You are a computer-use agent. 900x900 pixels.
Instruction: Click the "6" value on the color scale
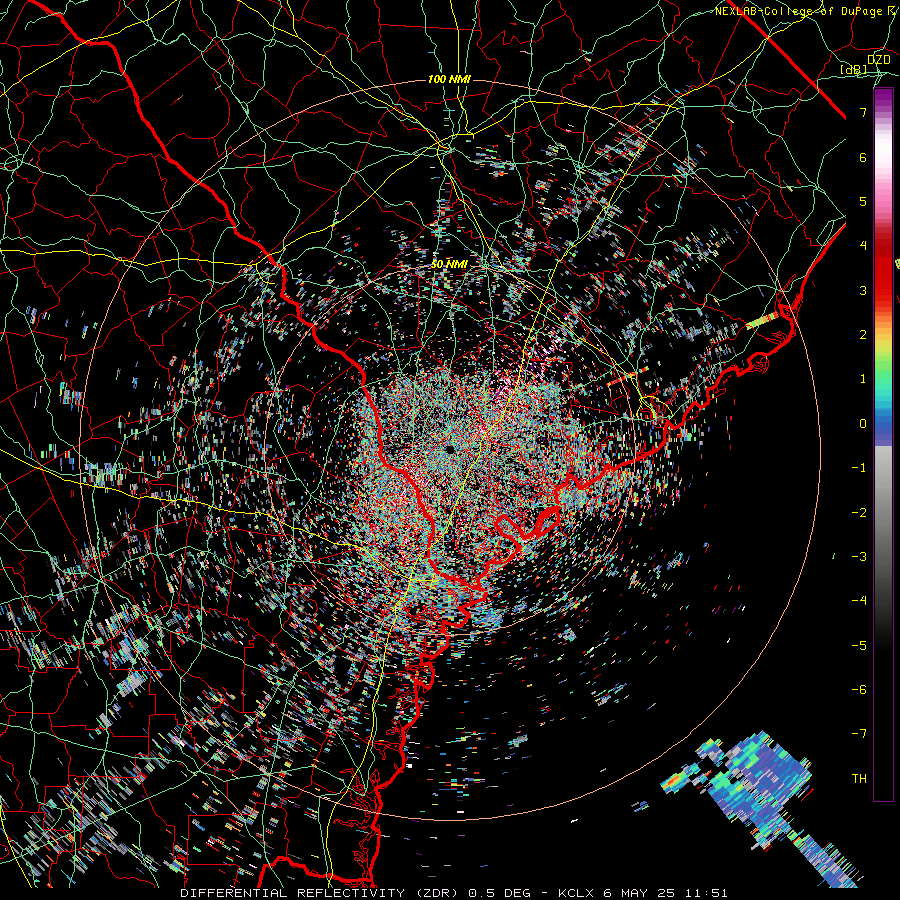(x=863, y=157)
